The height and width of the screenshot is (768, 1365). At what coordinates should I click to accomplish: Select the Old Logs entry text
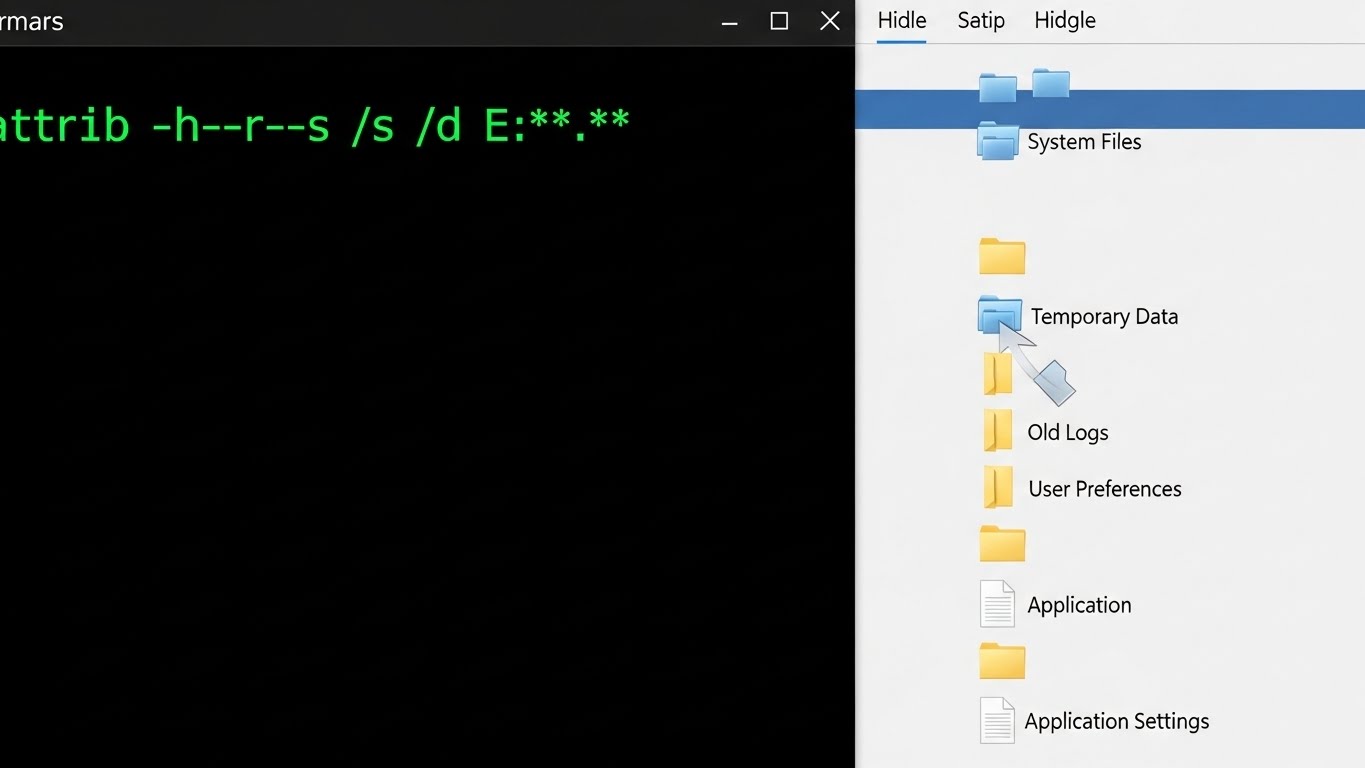pyautogui.click(x=1067, y=433)
